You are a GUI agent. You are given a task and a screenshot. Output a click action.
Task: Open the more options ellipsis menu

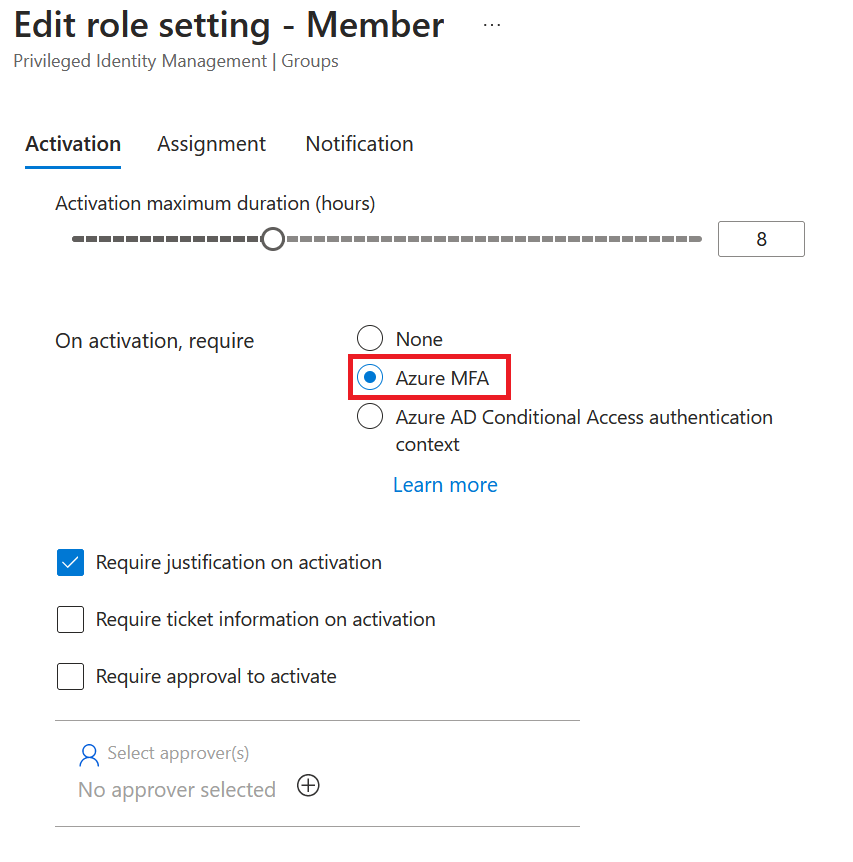click(x=491, y=25)
